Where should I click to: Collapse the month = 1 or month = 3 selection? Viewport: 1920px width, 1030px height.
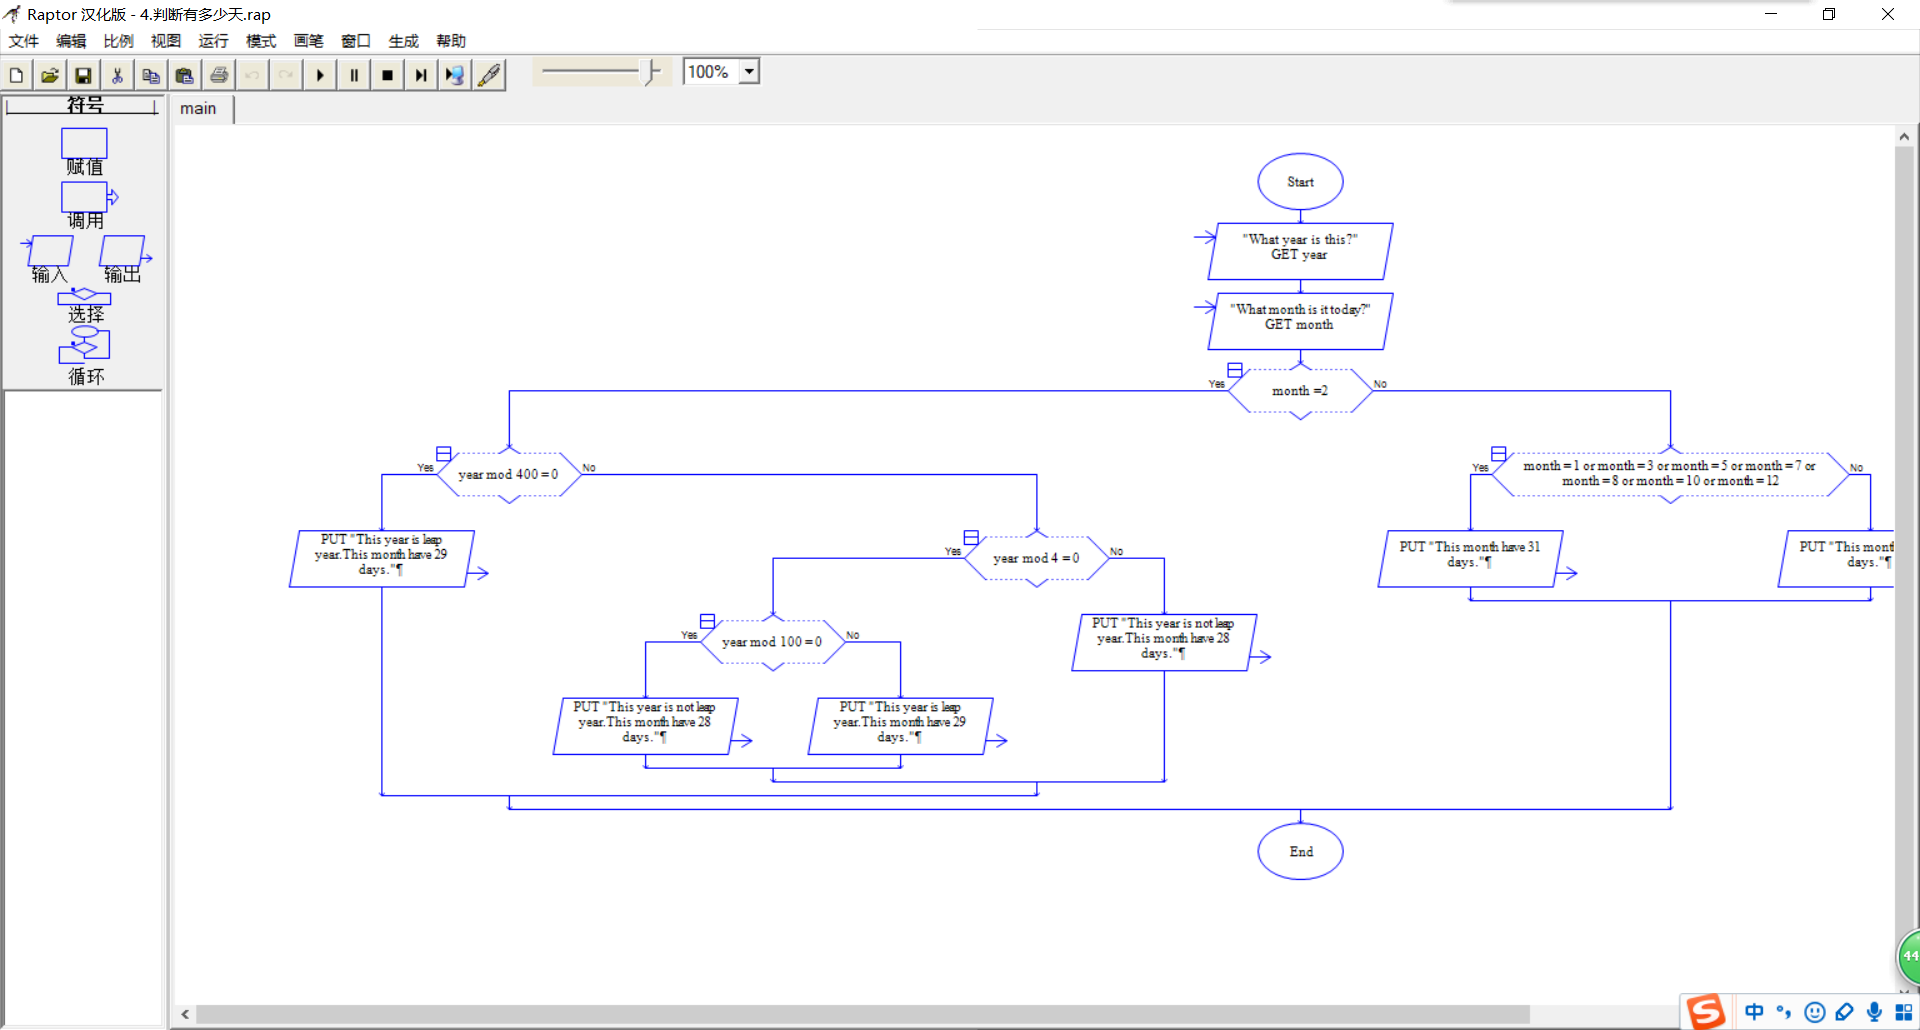1499,454
